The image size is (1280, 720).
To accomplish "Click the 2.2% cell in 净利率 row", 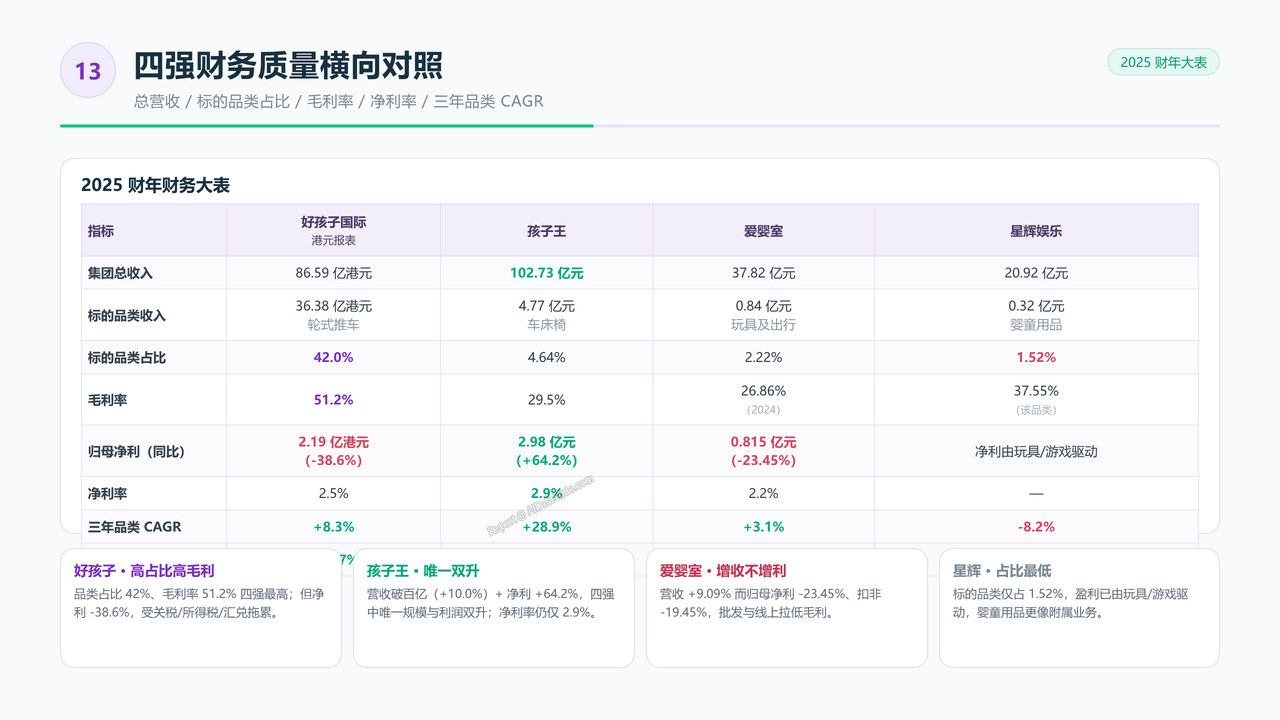I will click(x=764, y=493).
